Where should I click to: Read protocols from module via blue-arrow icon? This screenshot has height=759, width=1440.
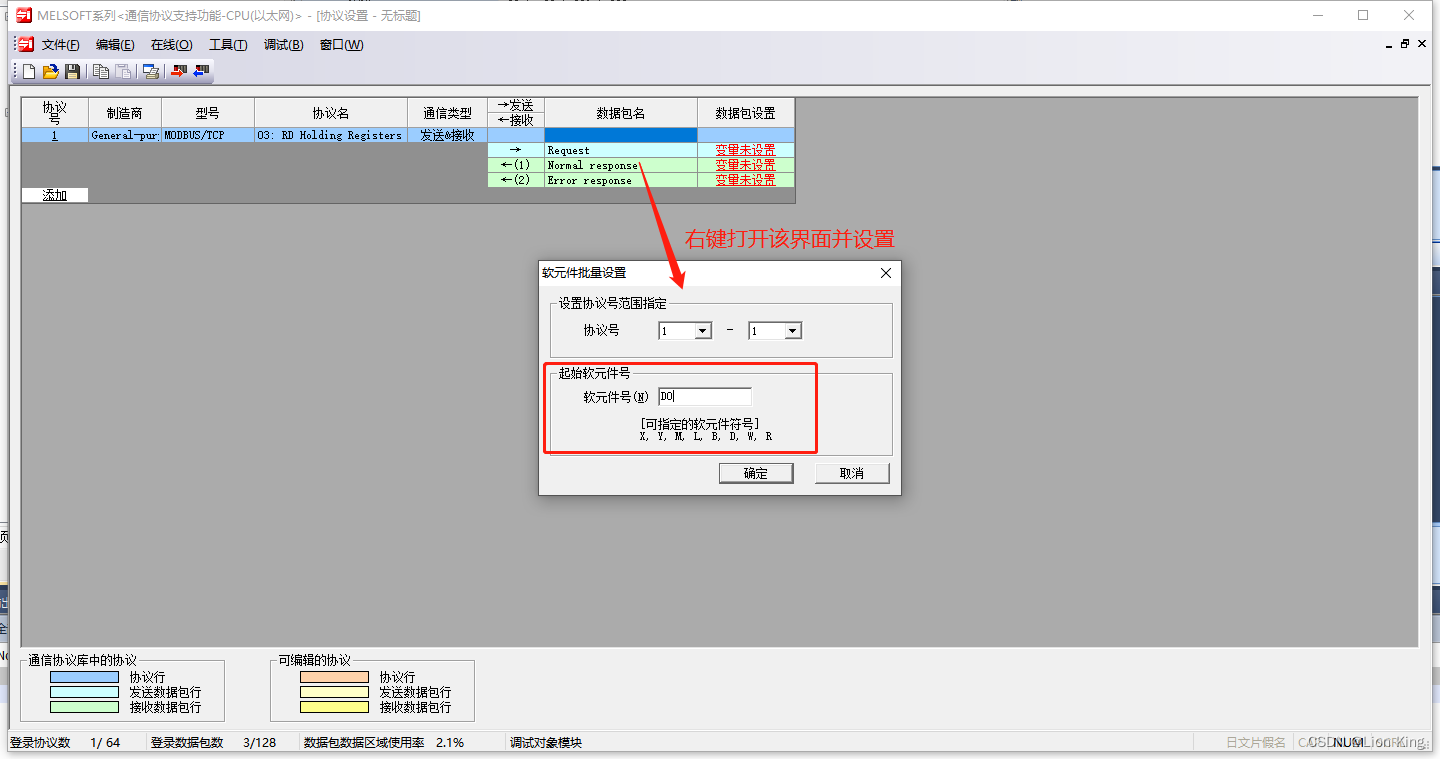(202, 71)
